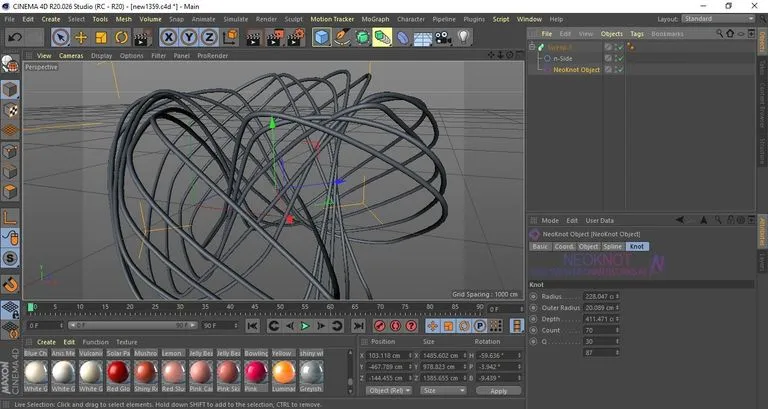Click the Radius value field
The width and height of the screenshot is (768, 409).
click(599, 296)
